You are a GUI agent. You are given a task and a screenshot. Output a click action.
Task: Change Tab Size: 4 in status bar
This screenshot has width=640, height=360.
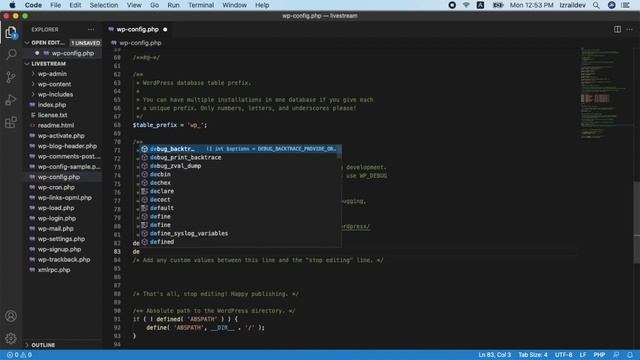tap(533, 355)
